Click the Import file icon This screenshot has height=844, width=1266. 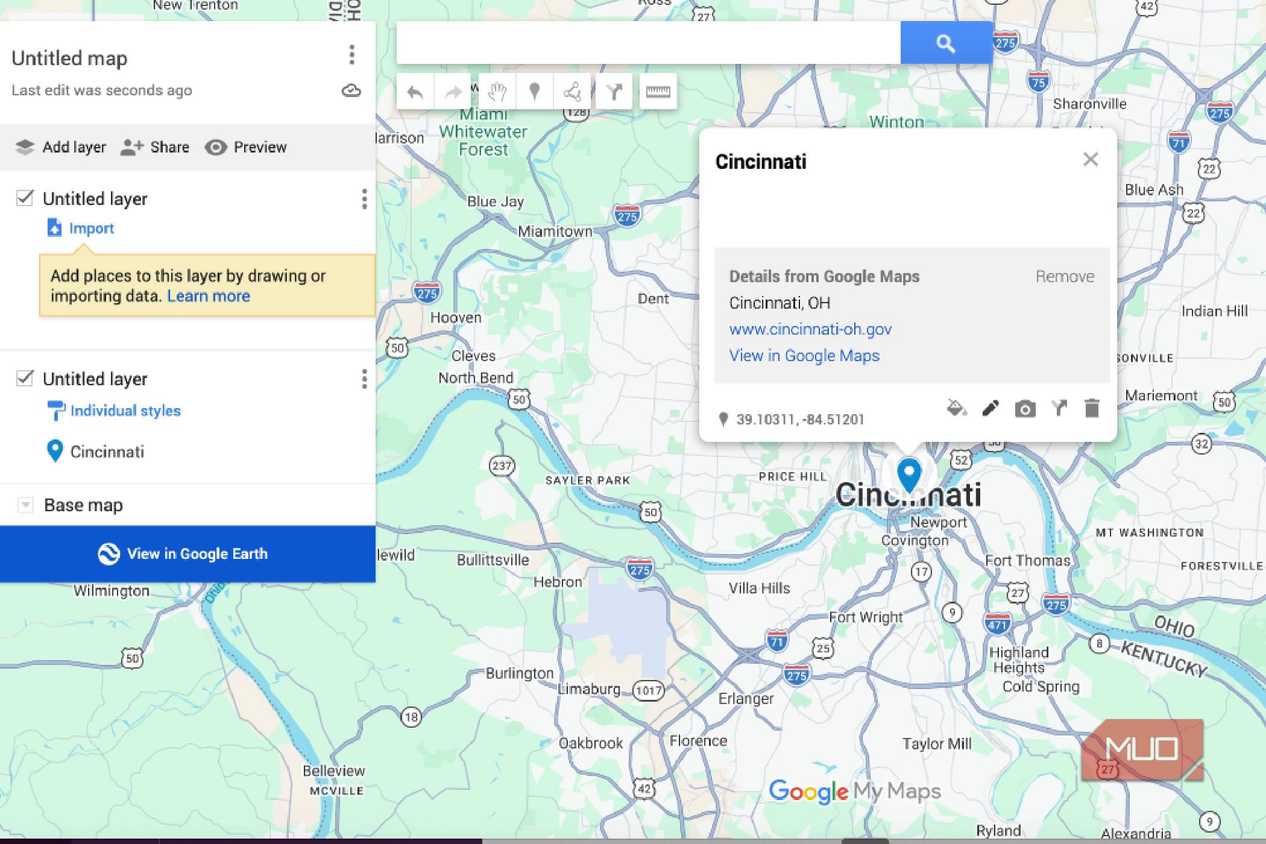click(x=55, y=228)
